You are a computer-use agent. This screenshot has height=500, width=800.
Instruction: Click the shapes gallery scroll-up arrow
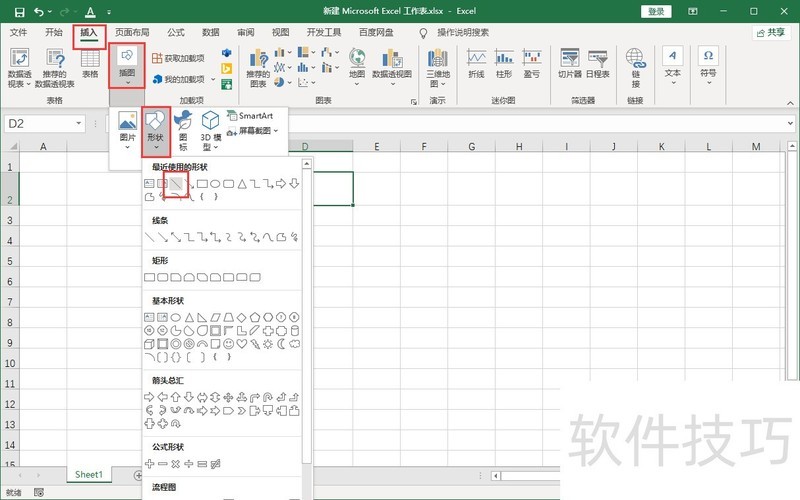tap(307, 164)
